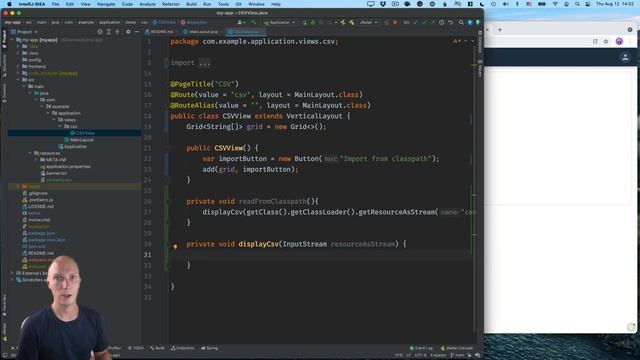Open the TODO tool window
This screenshot has width=640, height=360.
[136, 348]
